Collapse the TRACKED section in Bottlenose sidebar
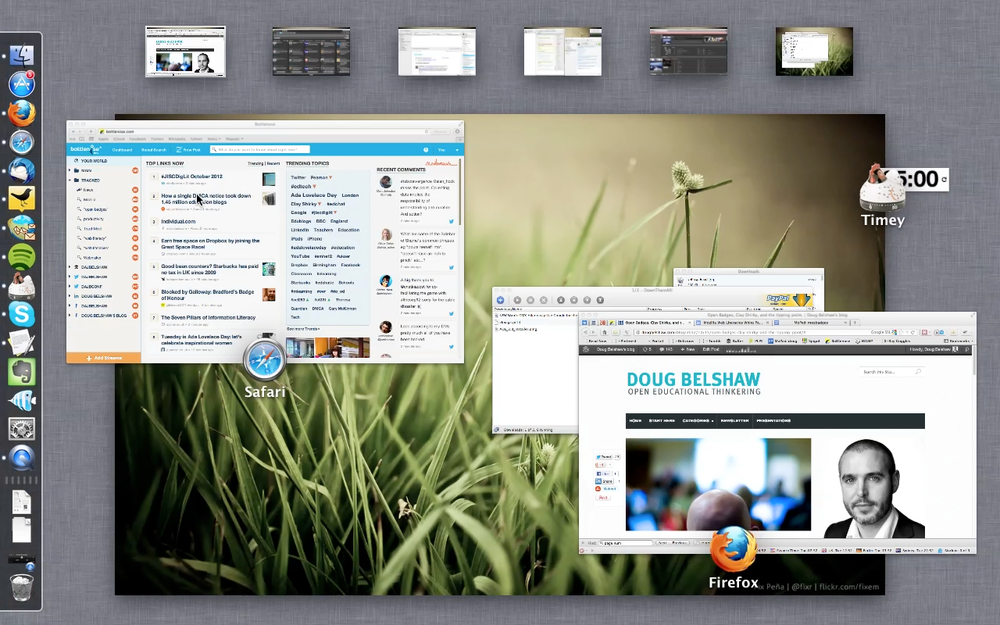The height and width of the screenshot is (625, 1000). pos(71,180)
